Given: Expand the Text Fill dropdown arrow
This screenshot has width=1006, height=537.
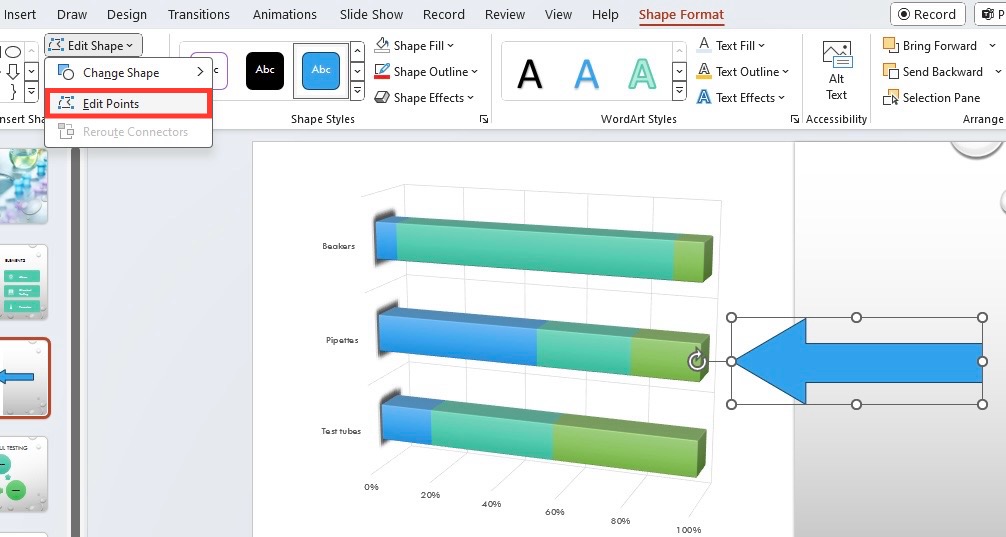Looking at the screenshot, I should [762, 46].
